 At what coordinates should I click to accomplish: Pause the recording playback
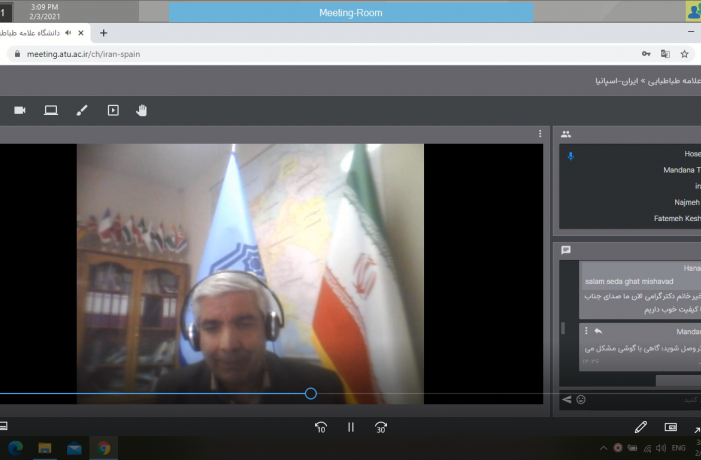(x=351, y=427)
